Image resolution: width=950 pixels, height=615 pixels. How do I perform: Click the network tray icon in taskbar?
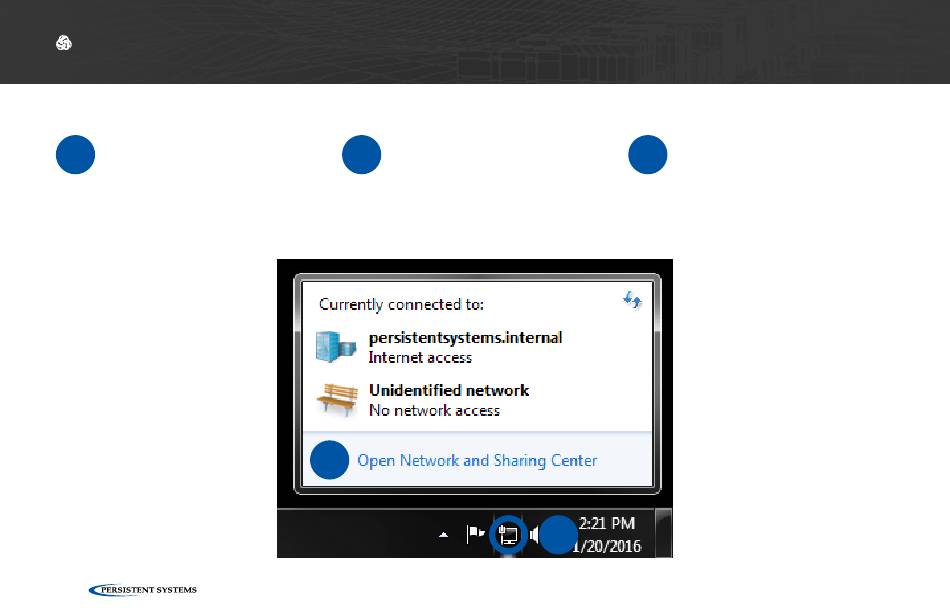pyautogui.click(x=508, y=534)
